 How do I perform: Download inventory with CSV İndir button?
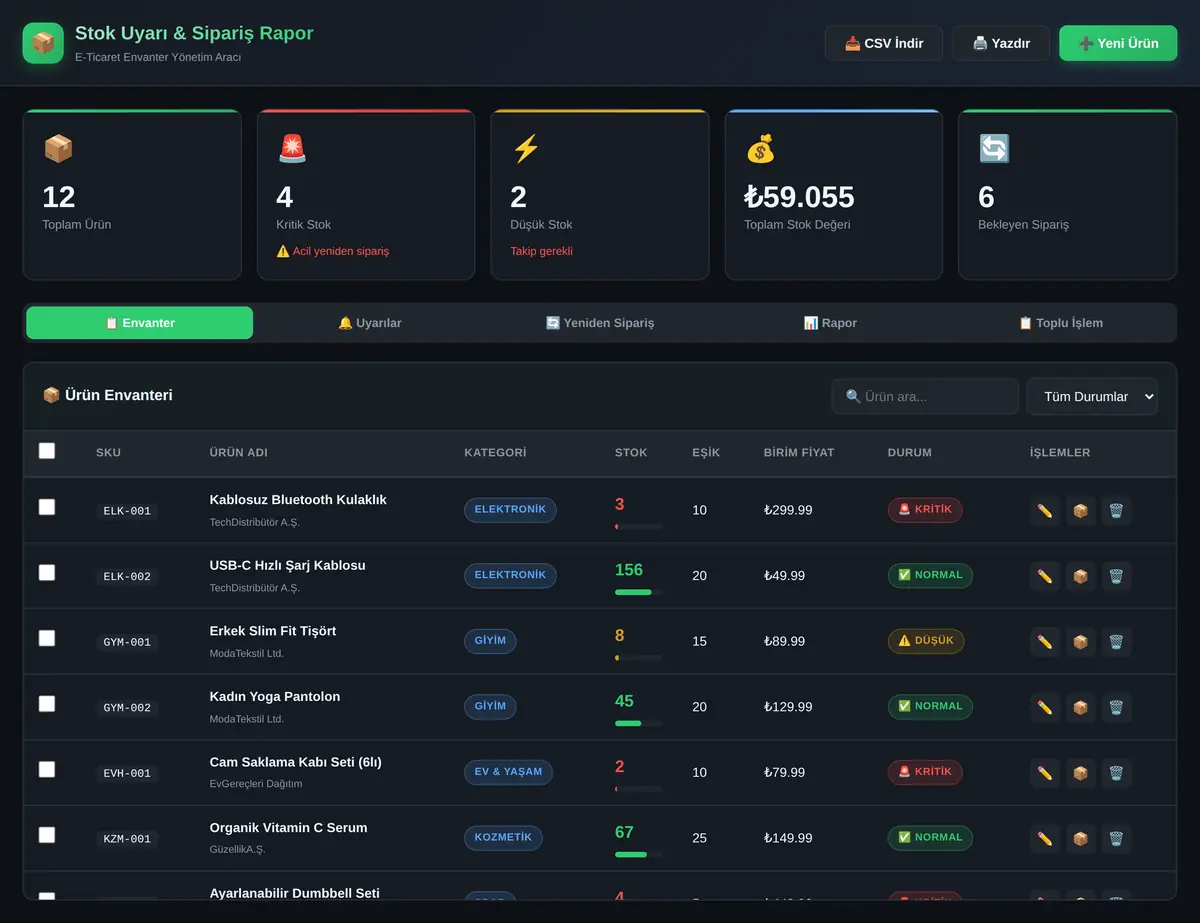coord(884,43)
